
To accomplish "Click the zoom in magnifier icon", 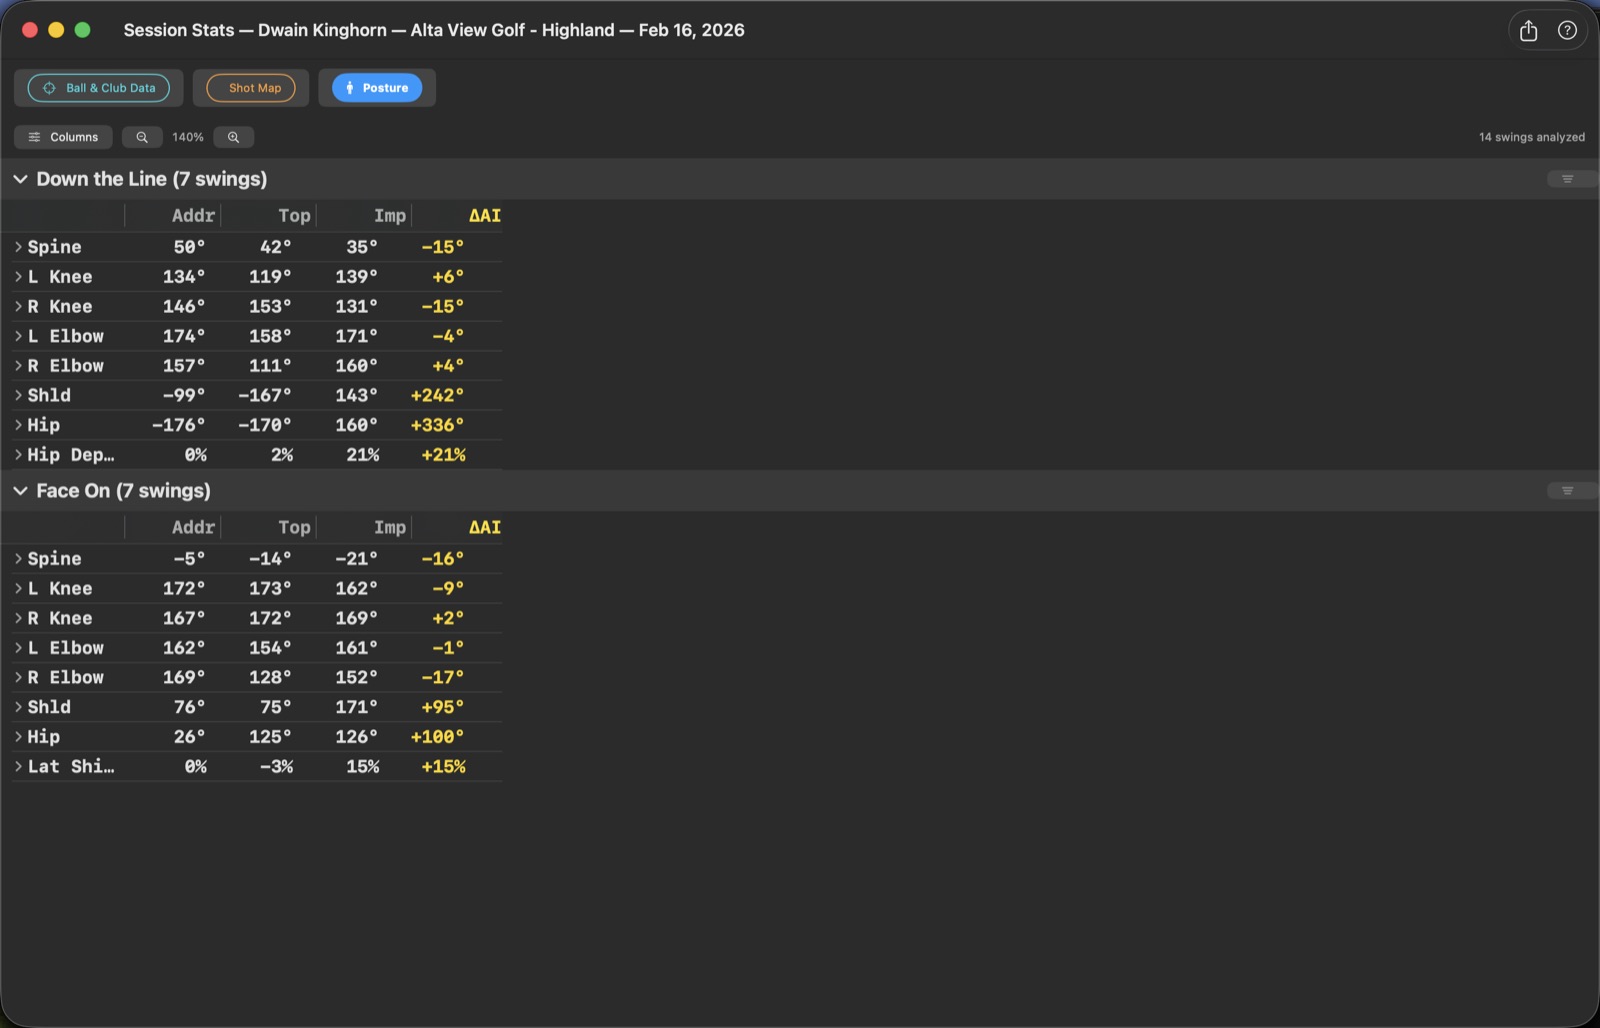I will 233,137.
